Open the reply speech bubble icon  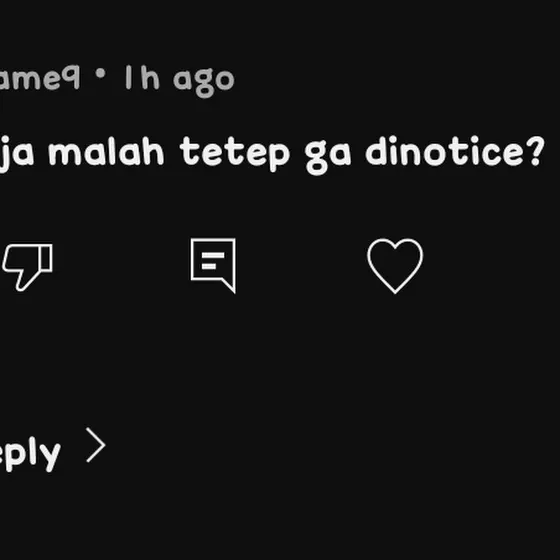[213, 265]
